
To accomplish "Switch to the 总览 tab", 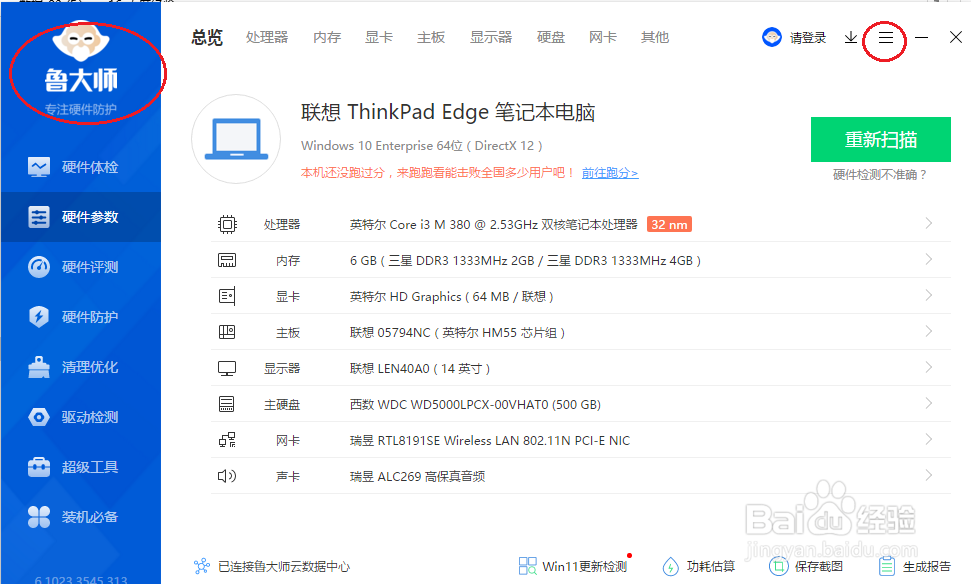I will click(x=207, y=38).
